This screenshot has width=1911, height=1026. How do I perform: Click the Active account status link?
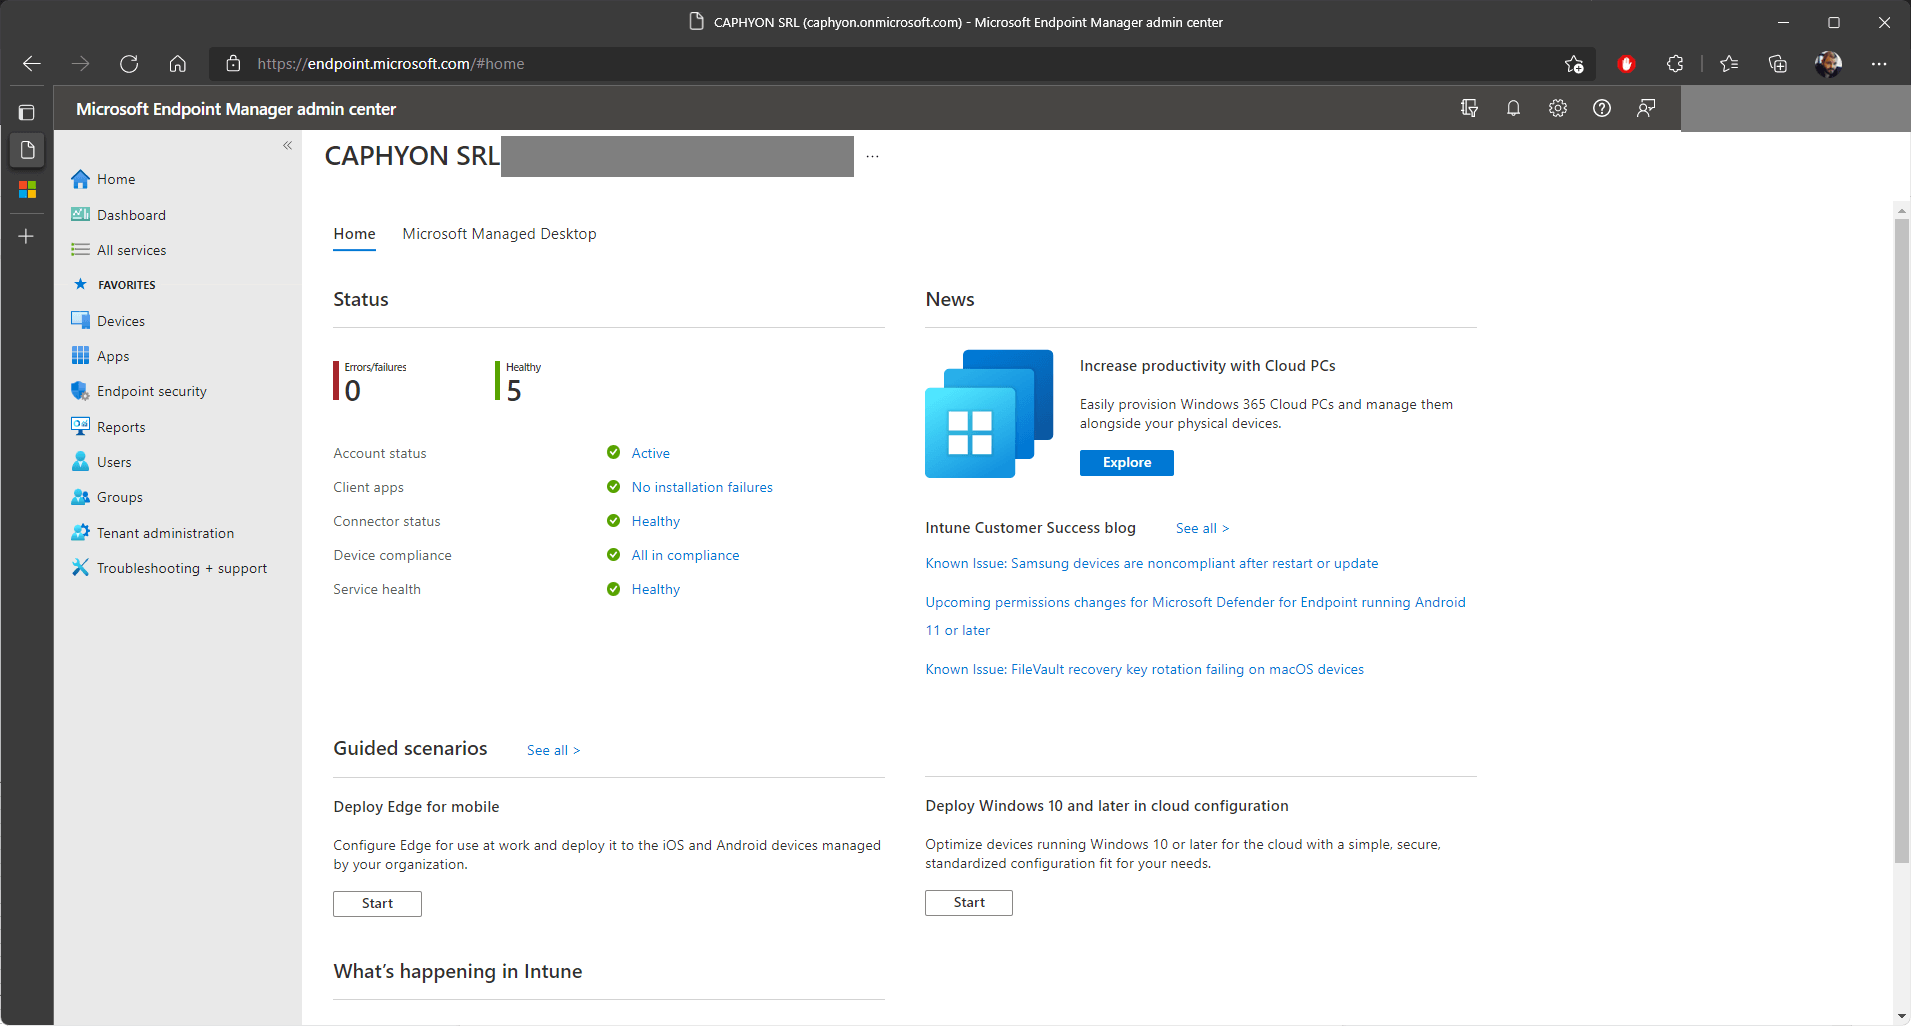pyautogui.click(x=650, y=453)
